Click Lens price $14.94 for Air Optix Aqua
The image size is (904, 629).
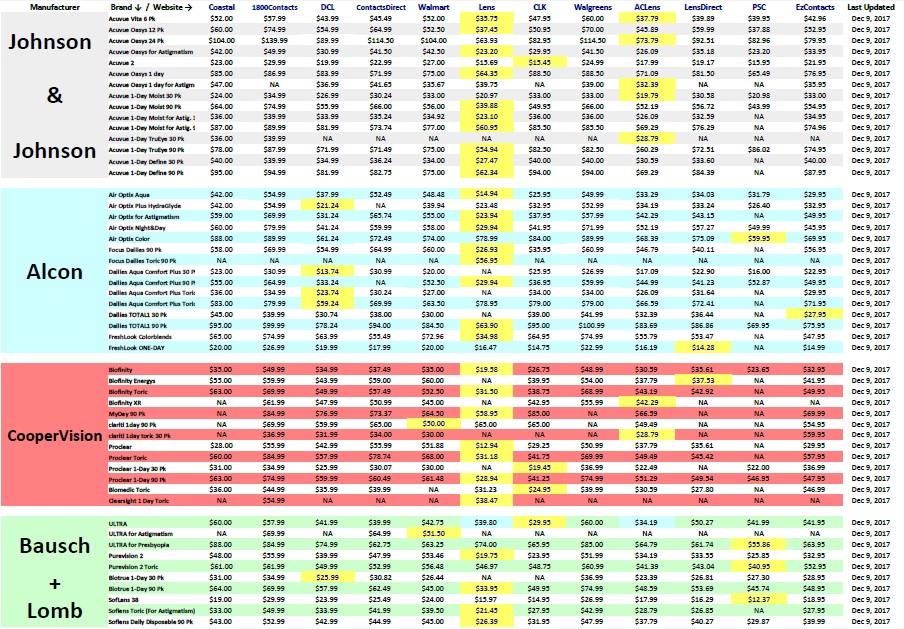pyautogui.click(x=487, y=194)
